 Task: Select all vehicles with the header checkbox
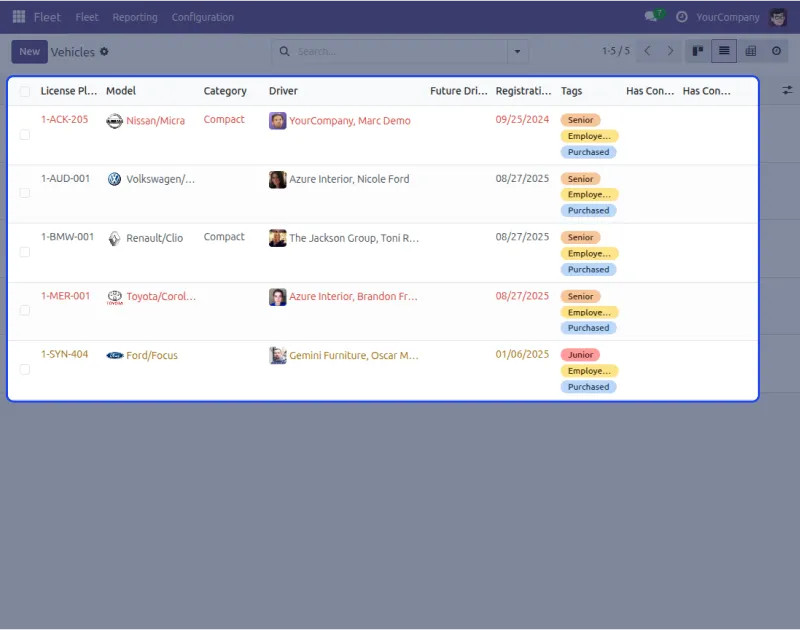(x=25, y=90)
